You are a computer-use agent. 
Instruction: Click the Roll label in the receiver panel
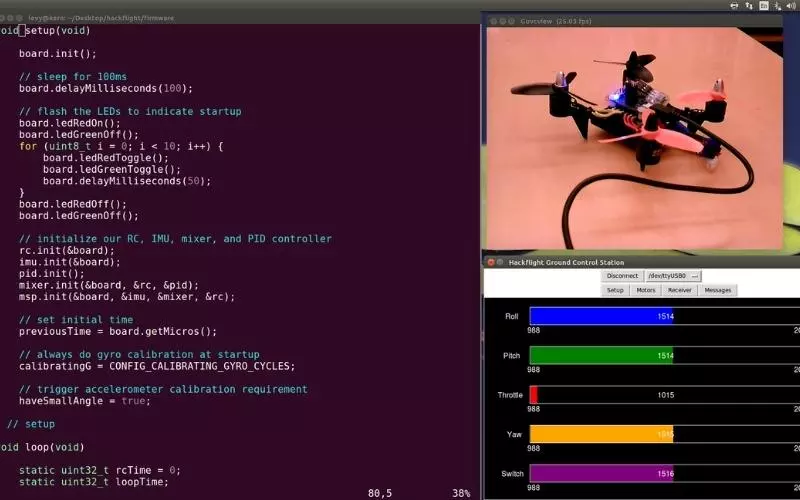(511, 316)
